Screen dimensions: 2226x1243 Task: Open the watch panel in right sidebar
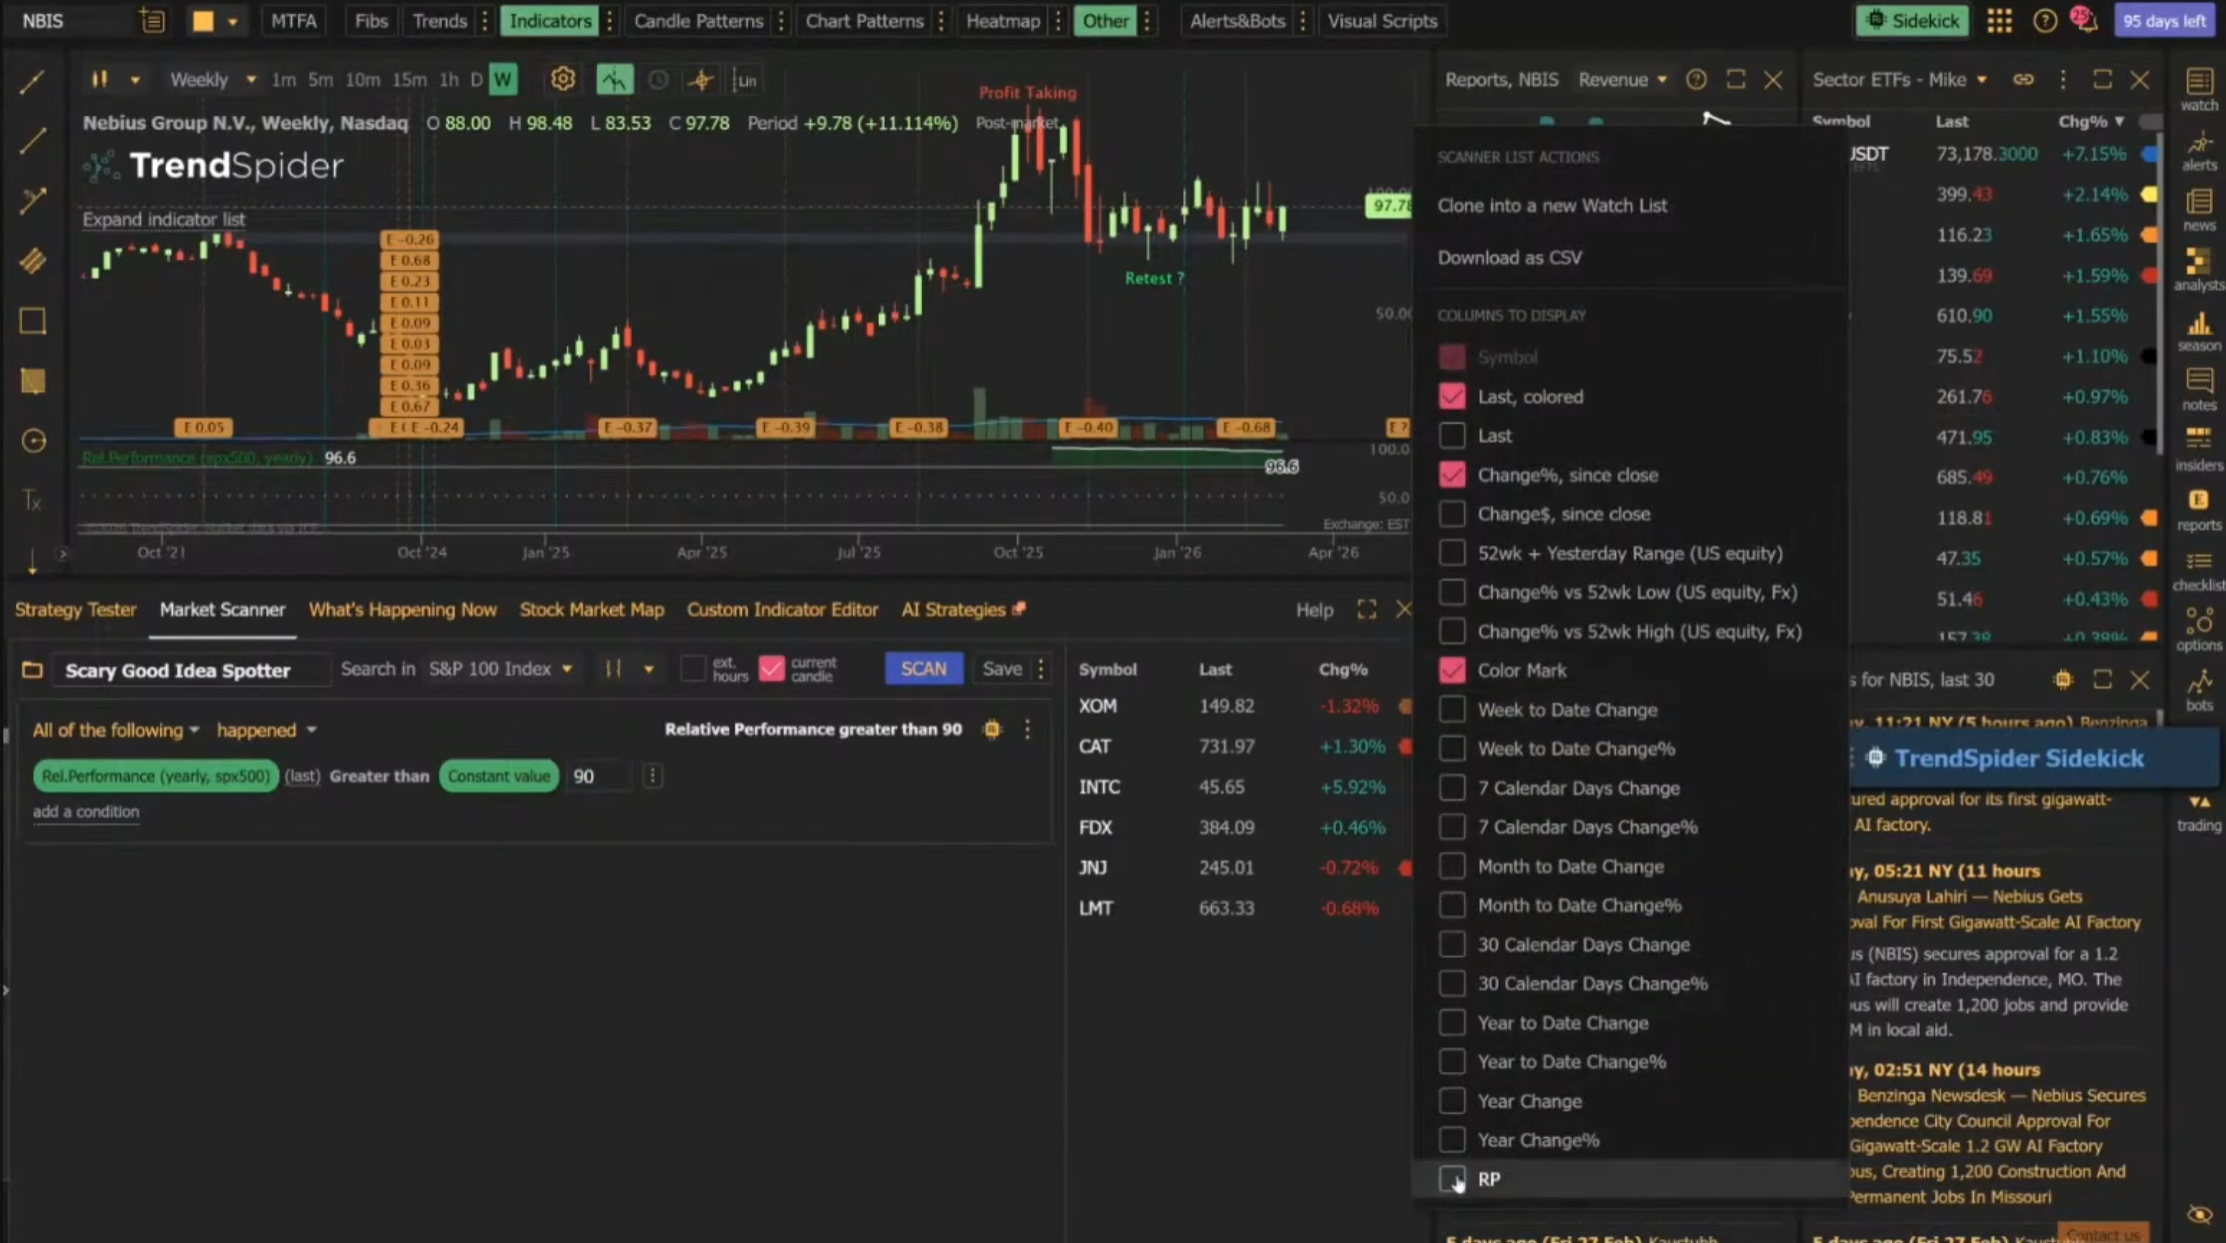2198,88
